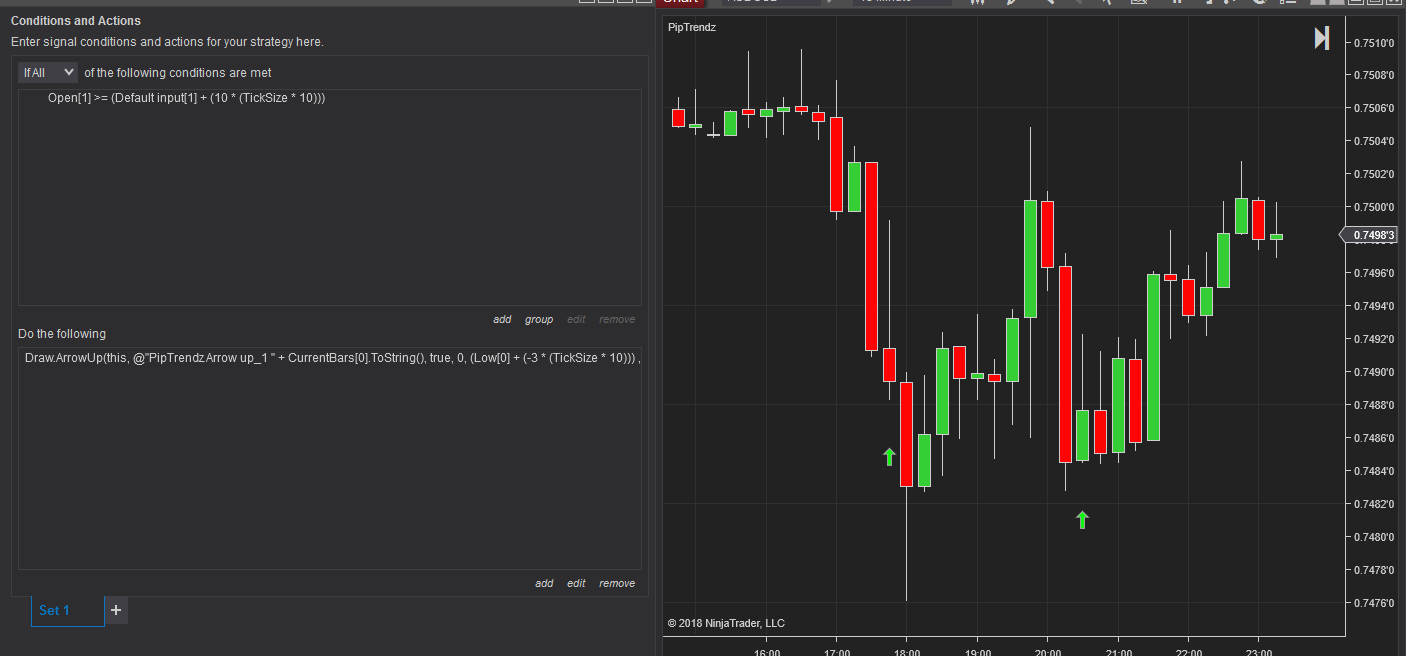Click the 0.7506'0 price axis label
1406x656 pixels.
click(1372, 108)
